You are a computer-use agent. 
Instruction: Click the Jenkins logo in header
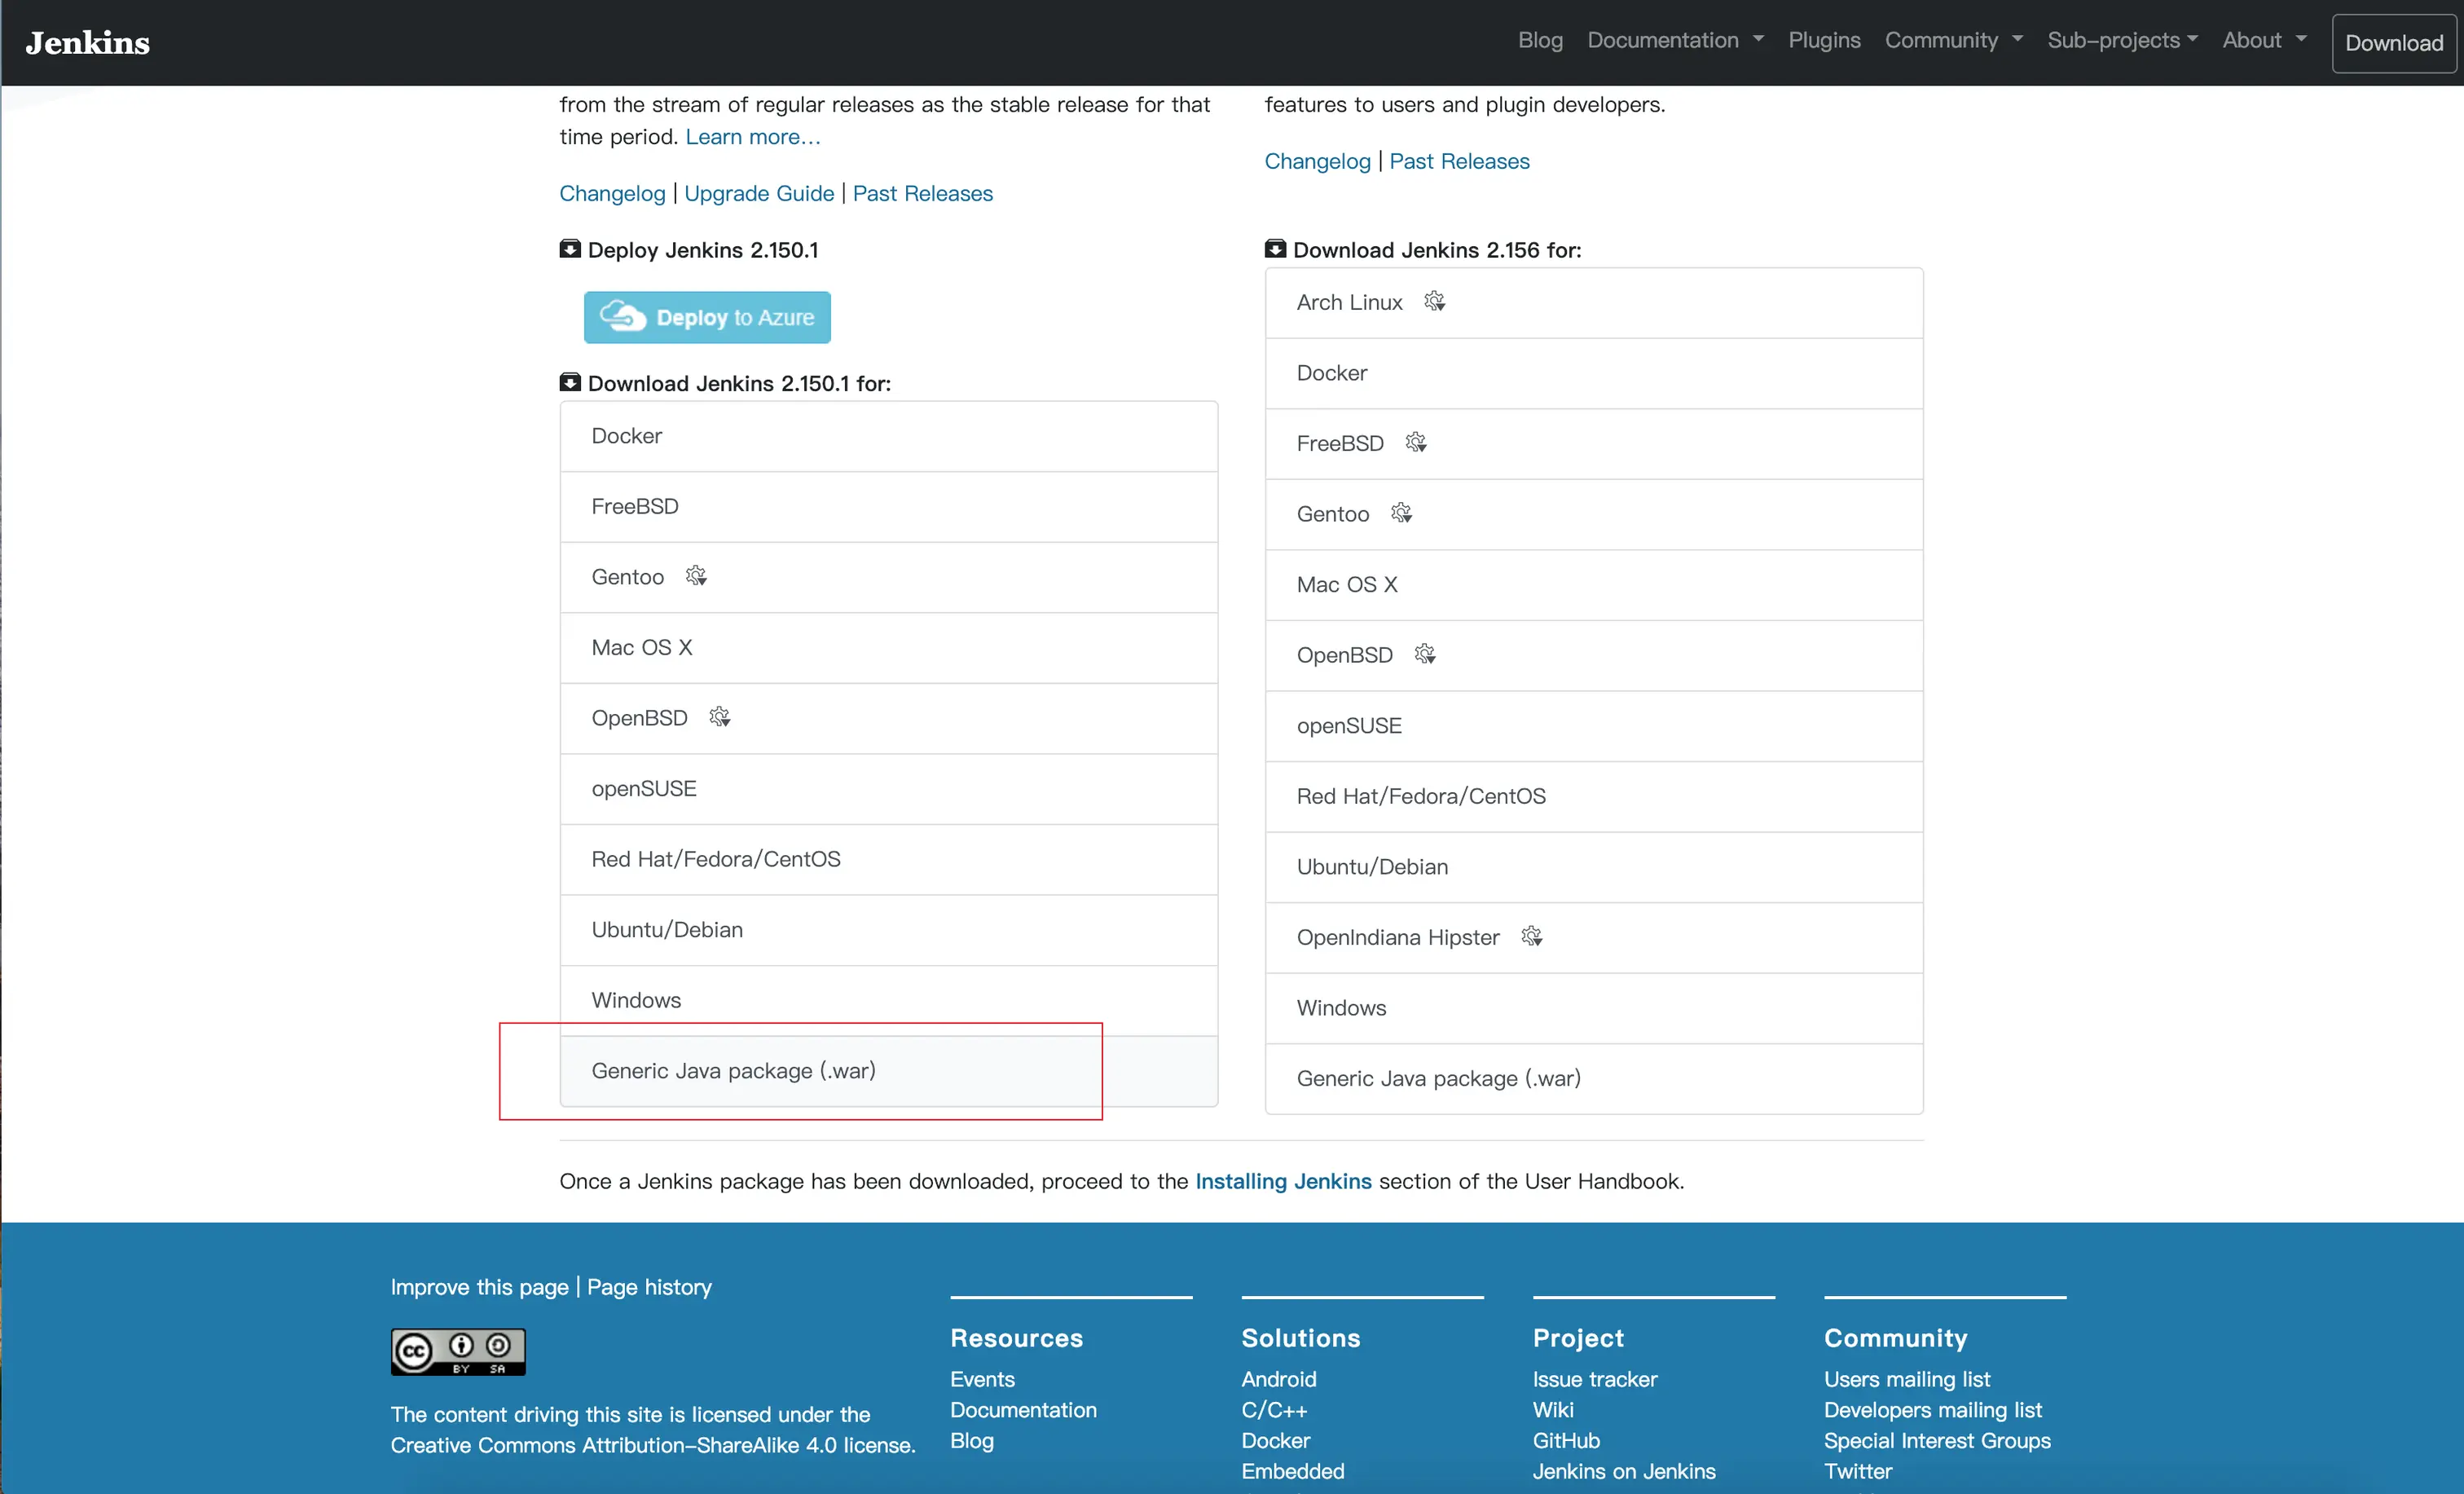pyautogui.click(x=88, y=42)
